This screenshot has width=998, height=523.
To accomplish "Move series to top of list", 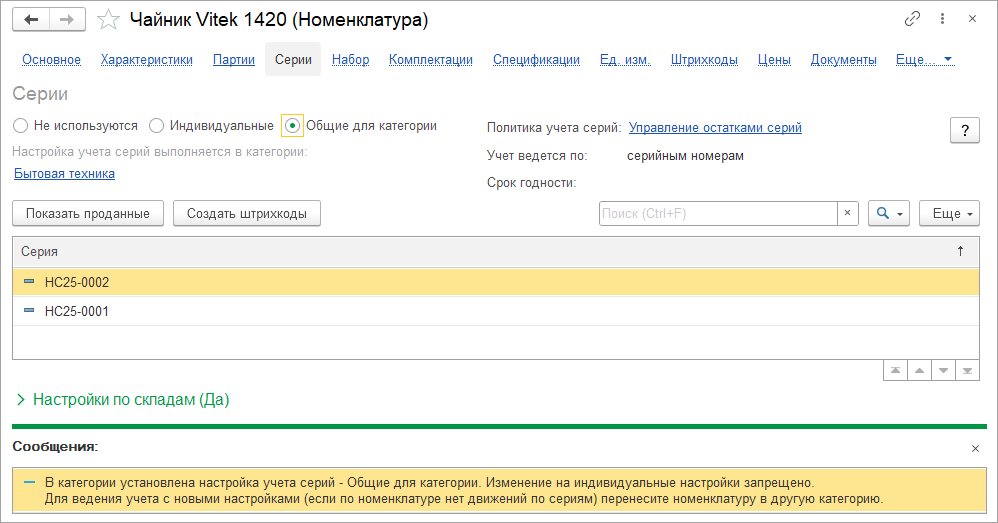I will coord(895,370).
